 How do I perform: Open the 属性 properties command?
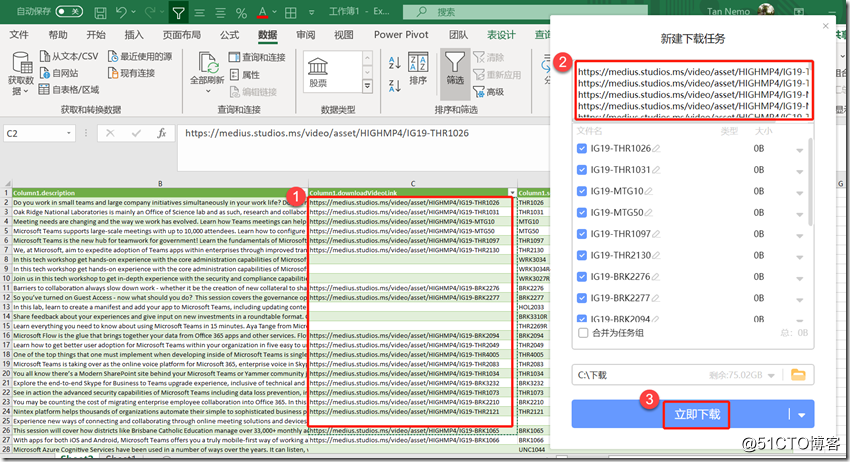point(244,74)
